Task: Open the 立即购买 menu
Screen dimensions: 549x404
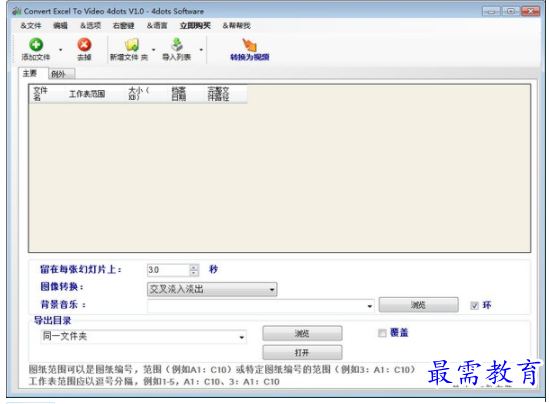Action: point(195,26)
